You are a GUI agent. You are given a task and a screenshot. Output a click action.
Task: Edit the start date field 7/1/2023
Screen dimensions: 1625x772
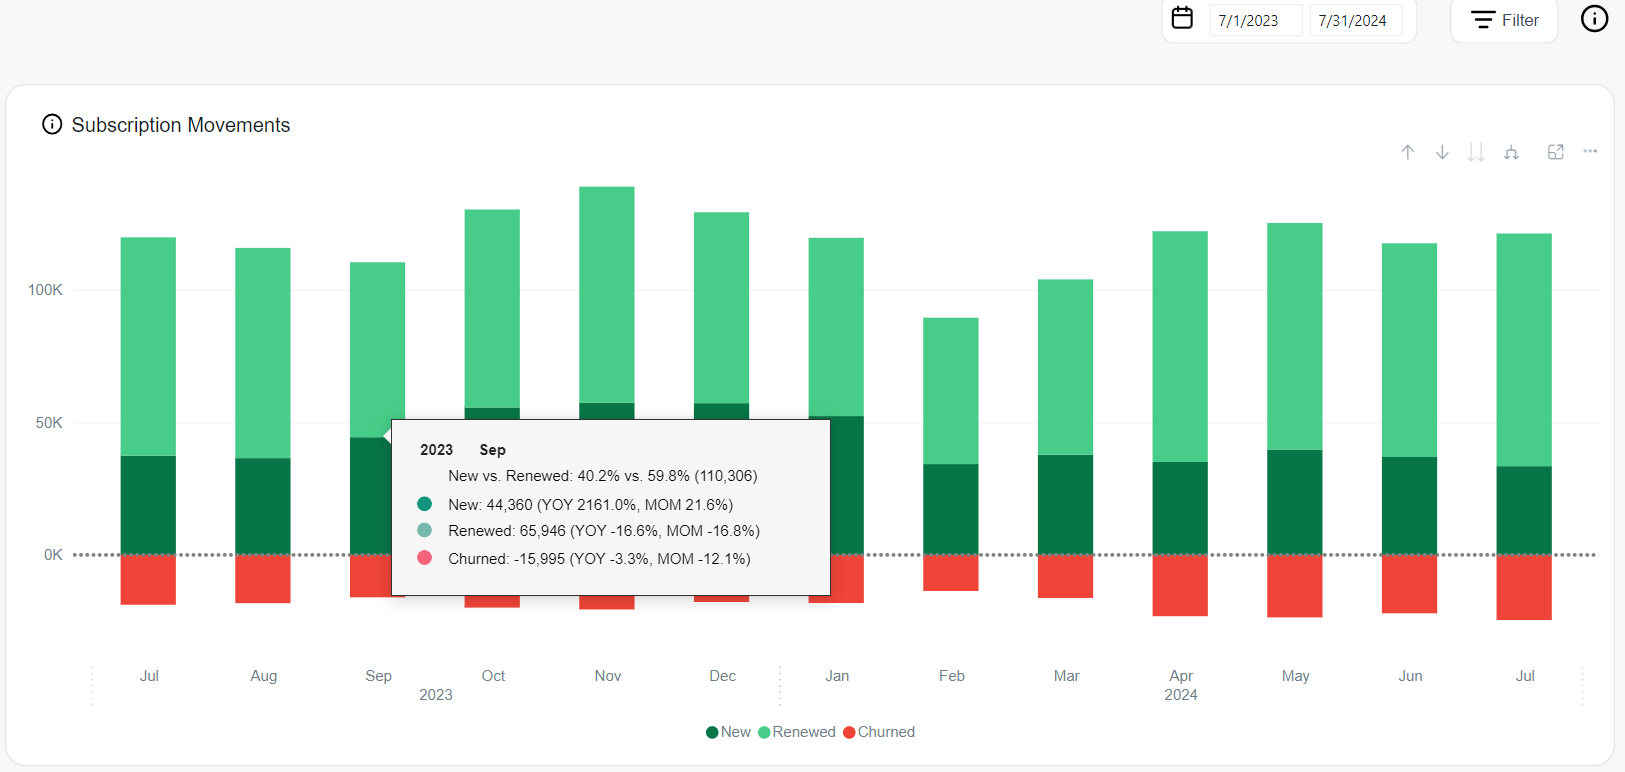click(1256, 20)
